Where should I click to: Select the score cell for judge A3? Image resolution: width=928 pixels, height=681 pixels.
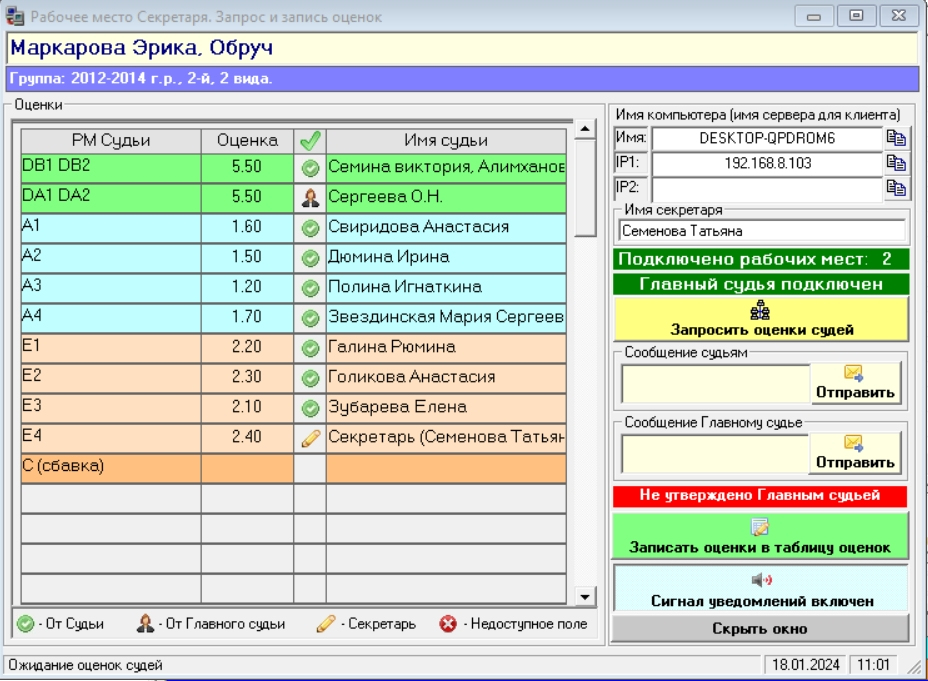[246, 287]
